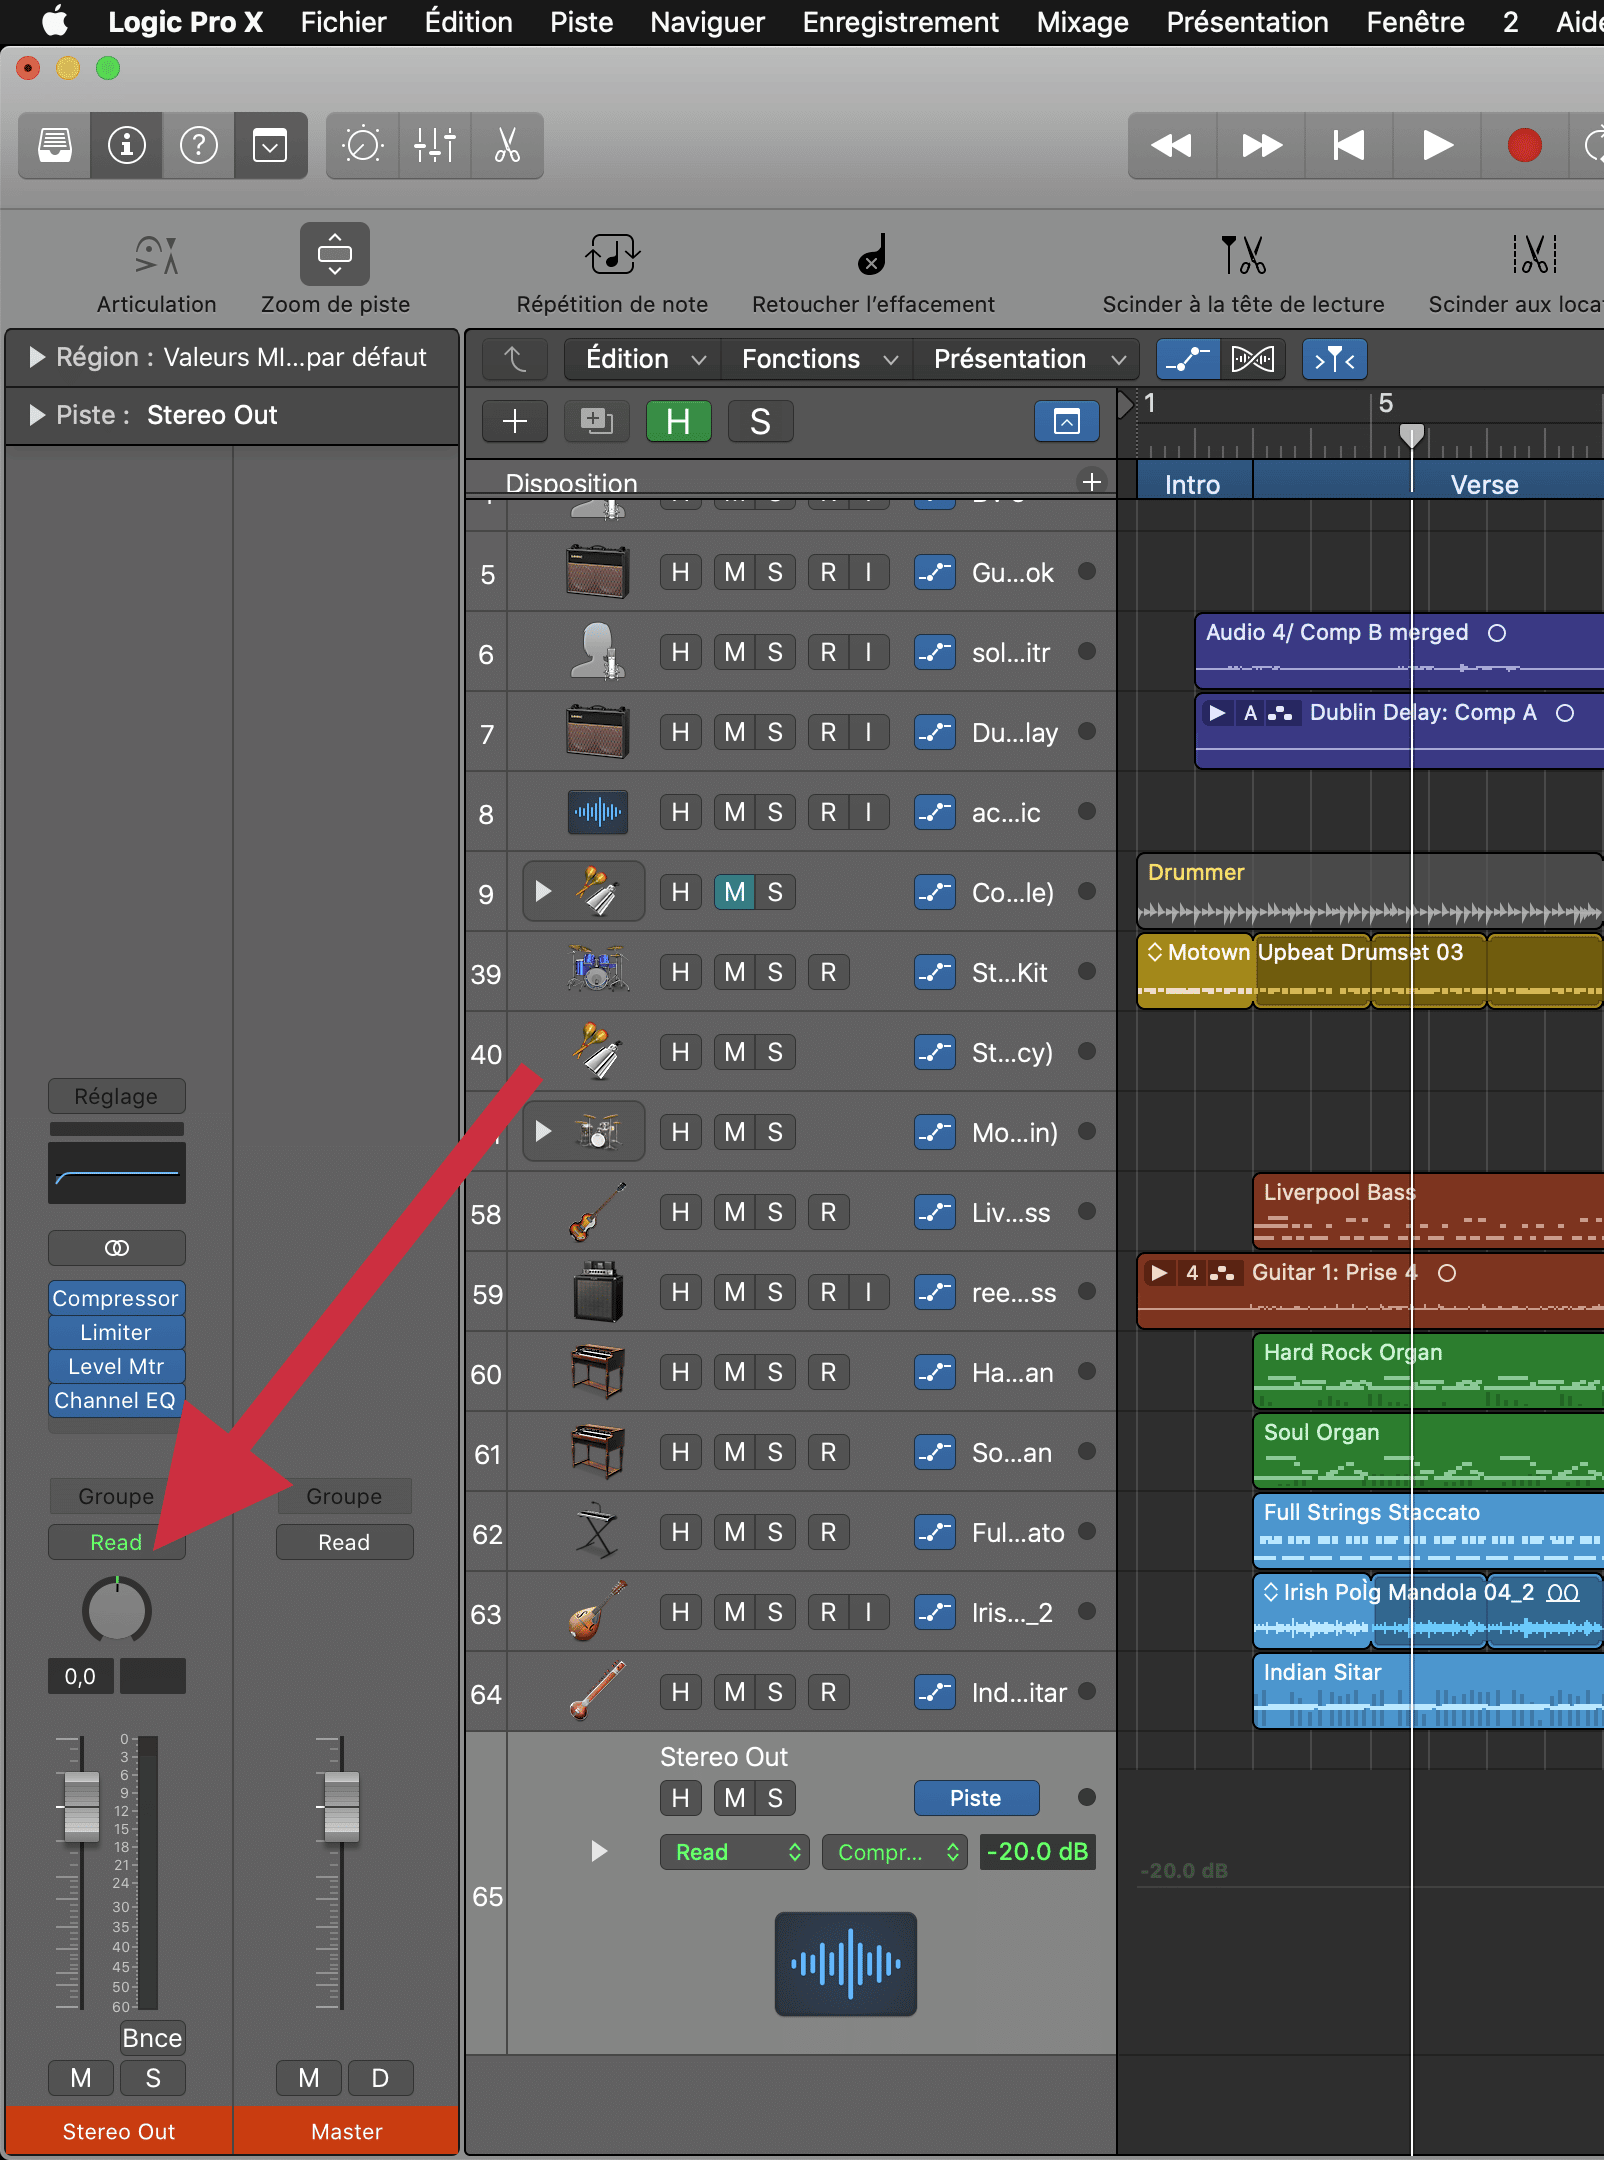Mute Stereo Out channel strip M button

coord(81,2078)
